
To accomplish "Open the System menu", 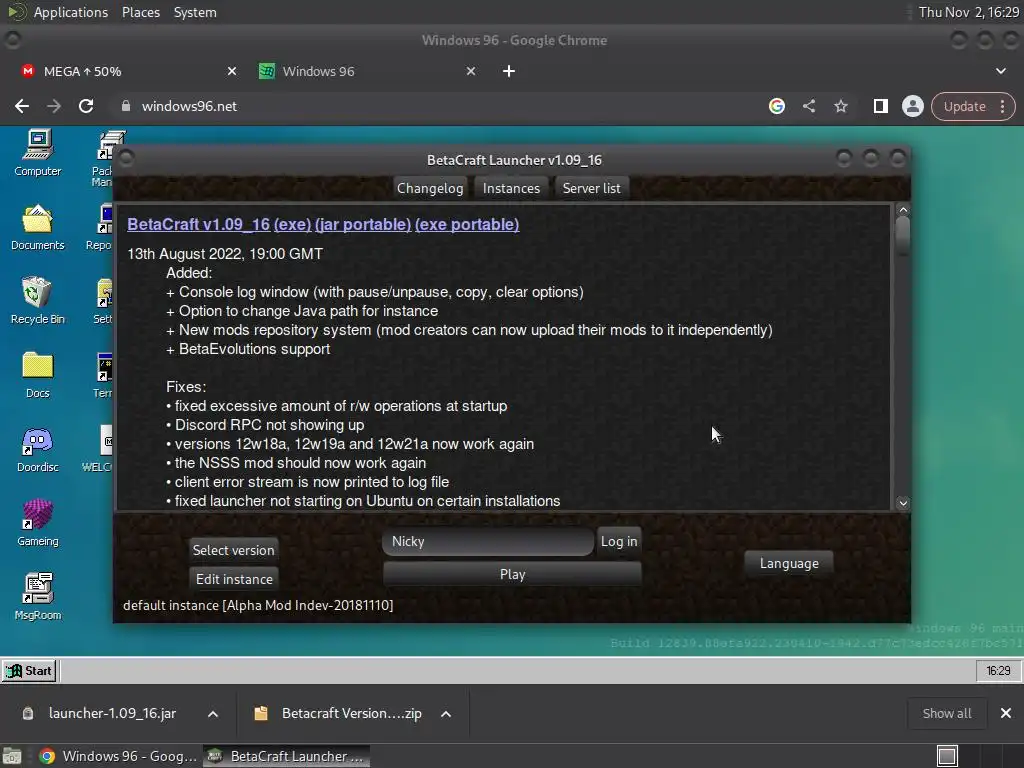I will (x=195, y=12).
